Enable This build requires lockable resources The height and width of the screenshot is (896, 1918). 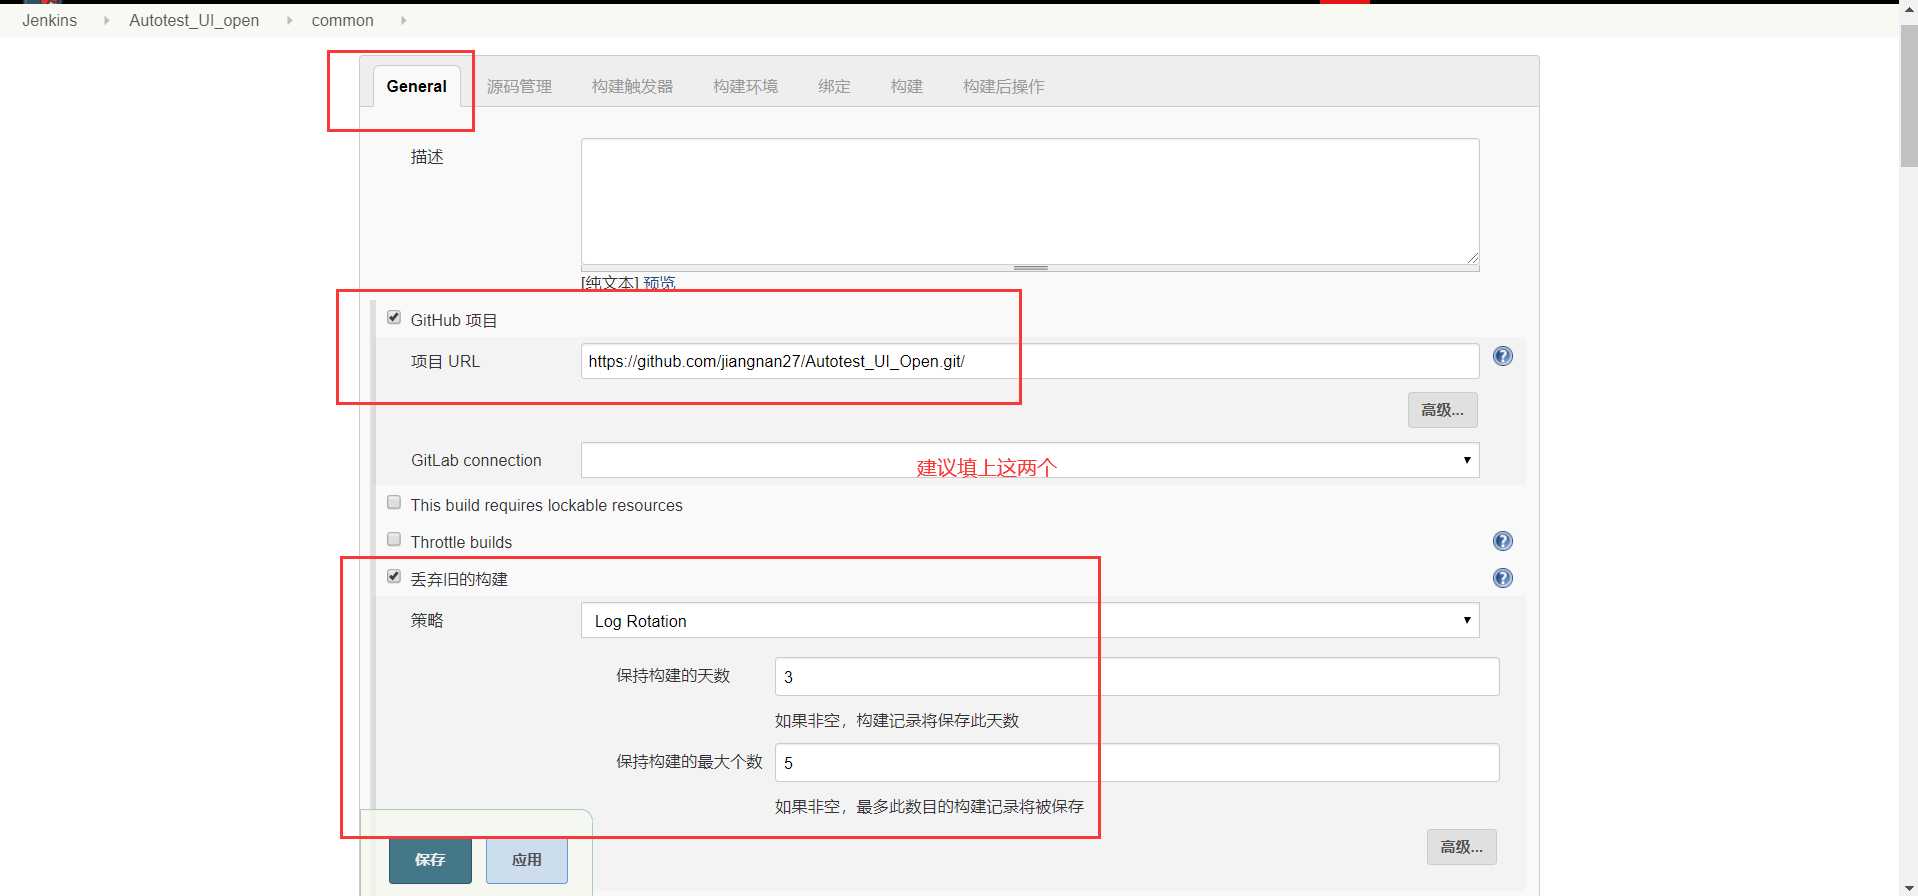394,503
